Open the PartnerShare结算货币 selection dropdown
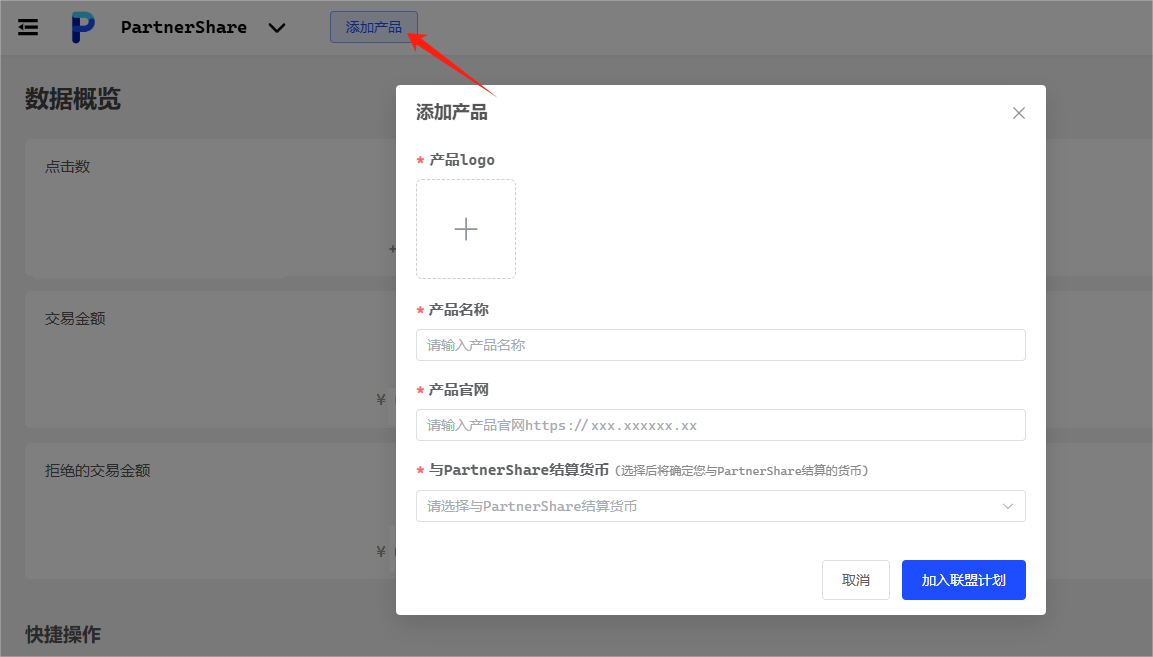1153x657 pixels. point(720,506)
